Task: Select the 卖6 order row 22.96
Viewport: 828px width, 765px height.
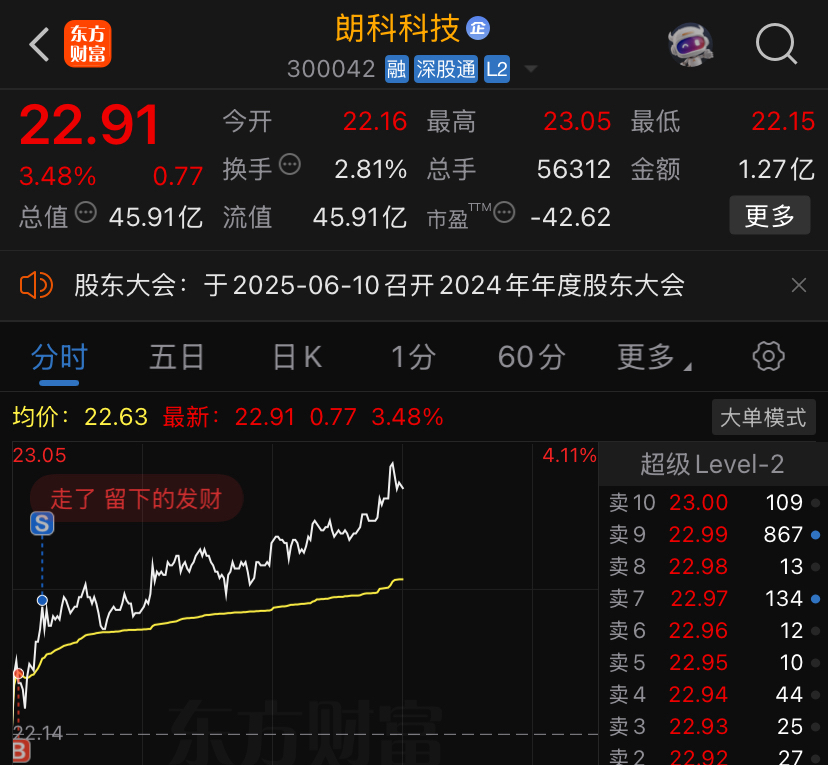Action: [x=714, y=630]
